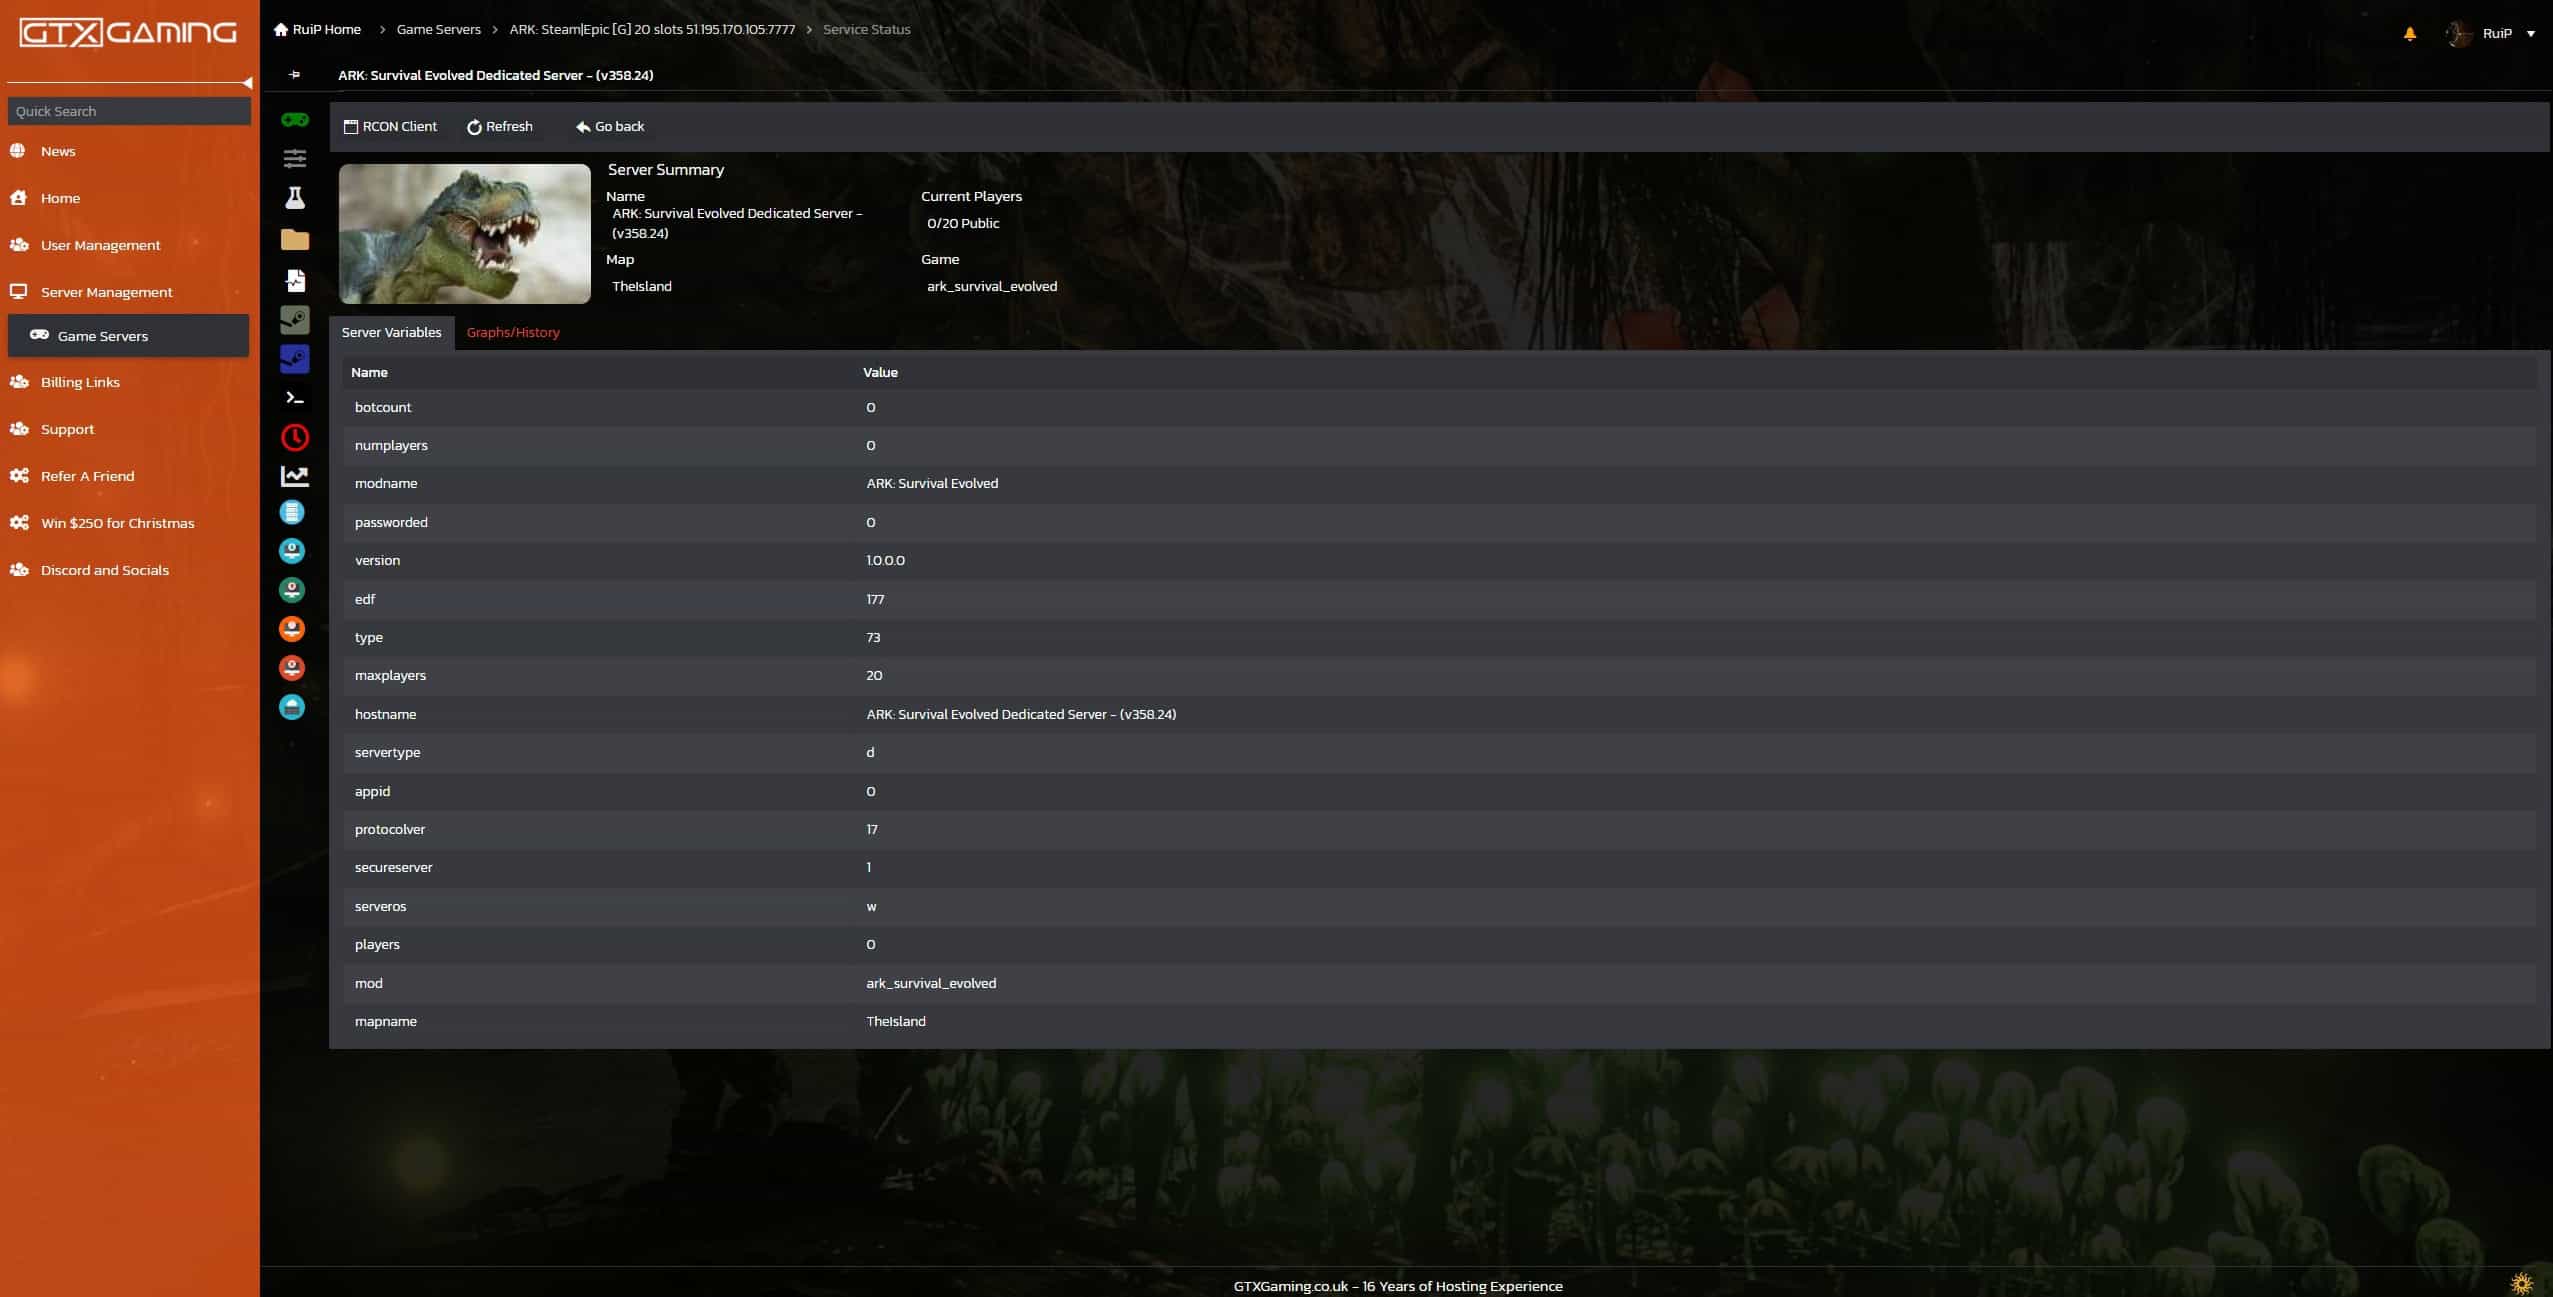Collapse the left sidebar with arrow

coord(247,83)
